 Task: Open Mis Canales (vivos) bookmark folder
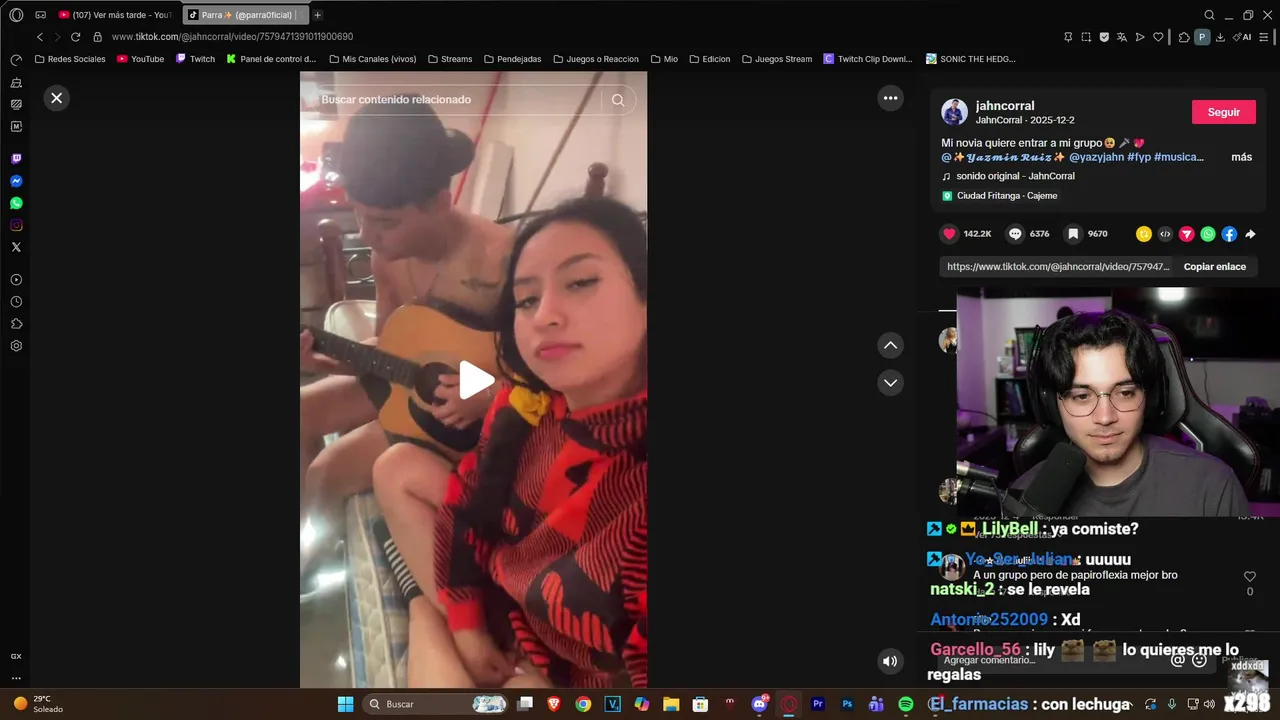coord(372,59)
